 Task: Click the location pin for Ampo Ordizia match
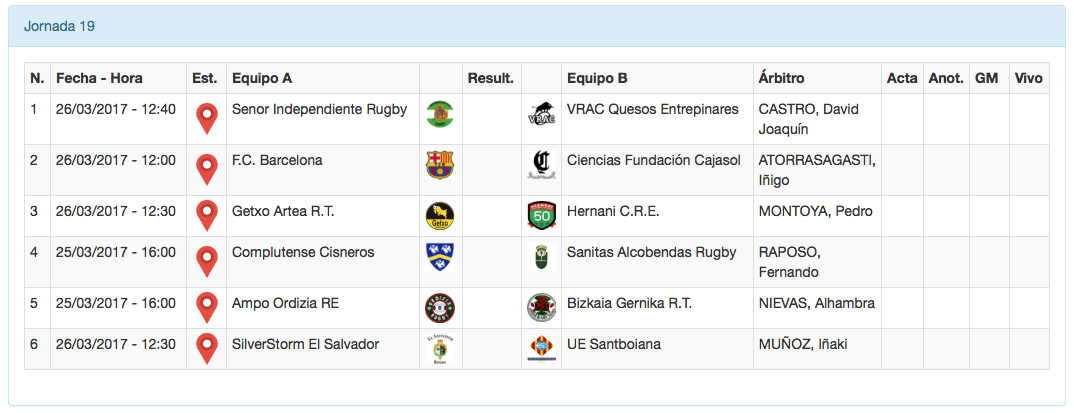tap(206, 308)
